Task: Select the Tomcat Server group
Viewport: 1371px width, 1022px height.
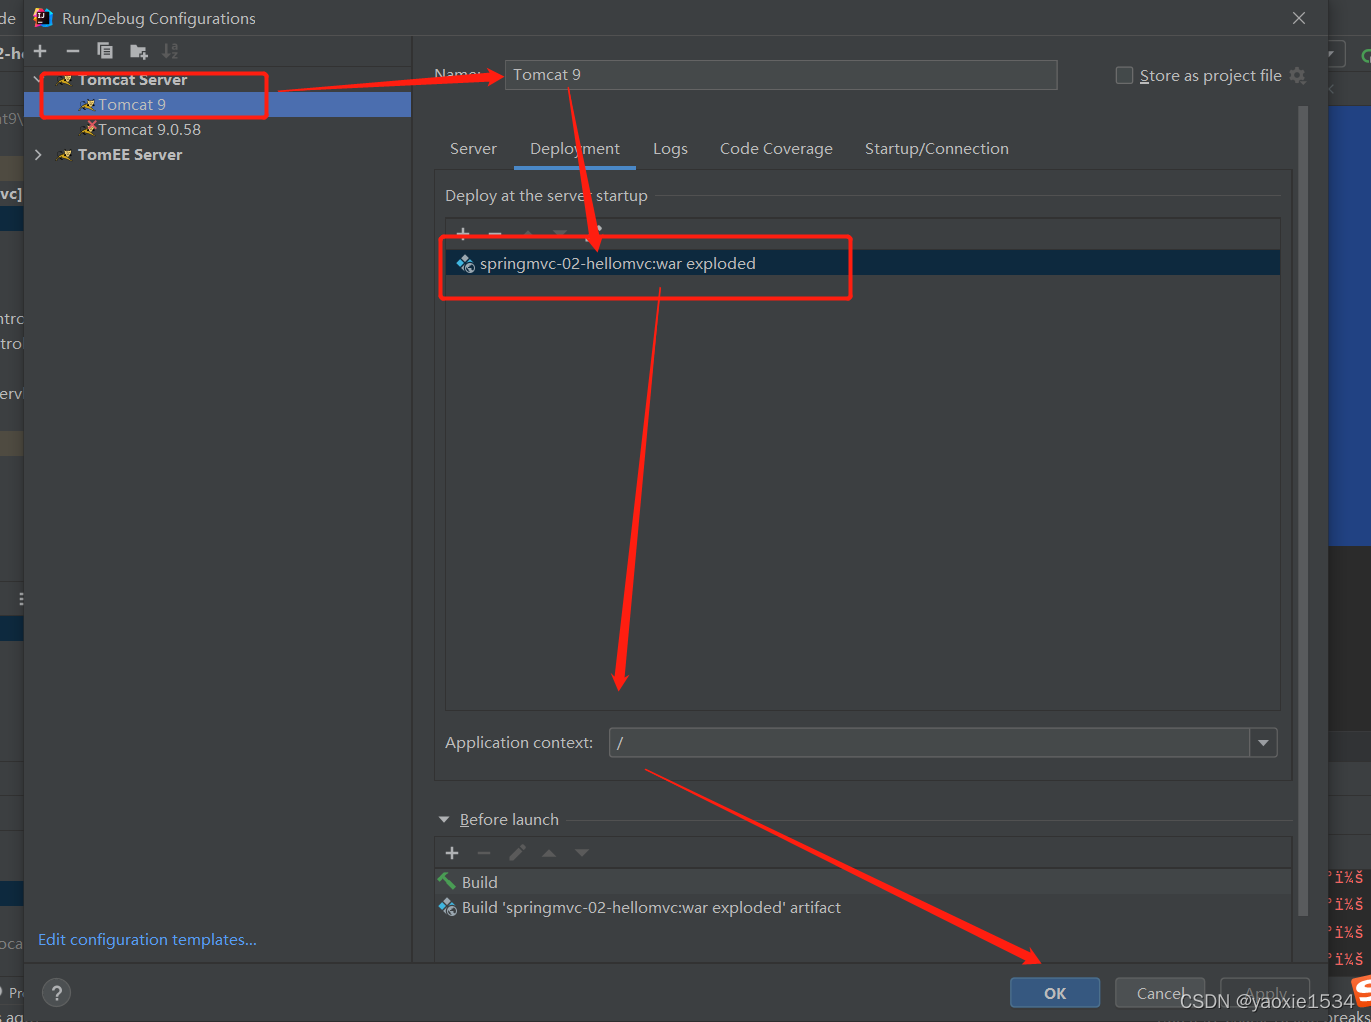Action: point(132,80)
